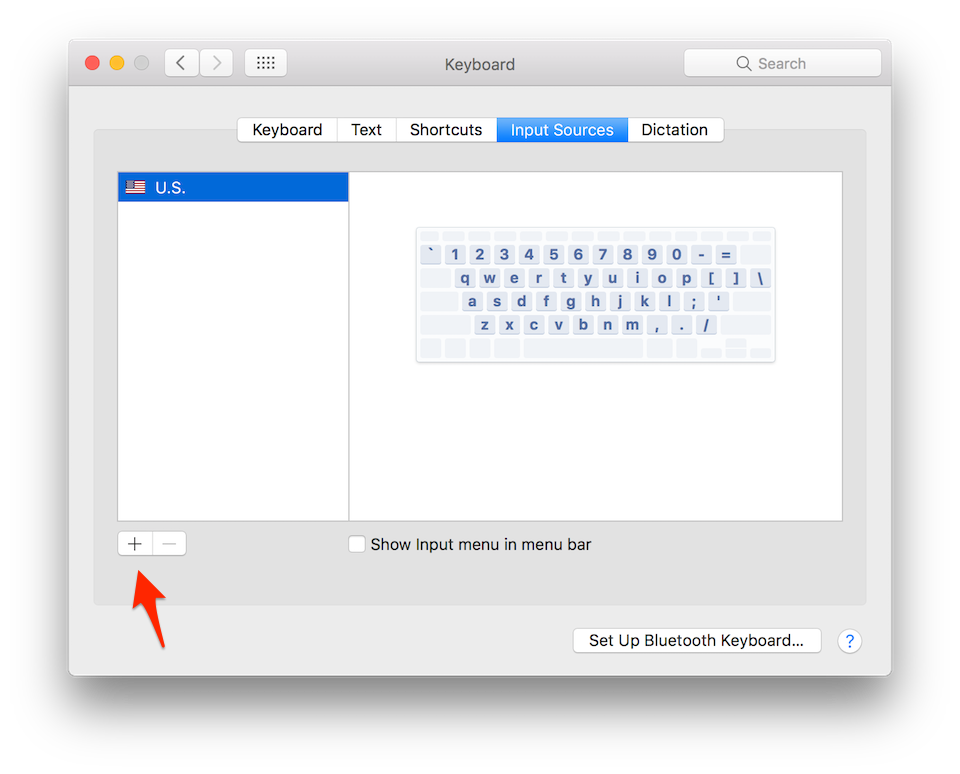Click the letter q on the keyboard preview

pos(464,277)
